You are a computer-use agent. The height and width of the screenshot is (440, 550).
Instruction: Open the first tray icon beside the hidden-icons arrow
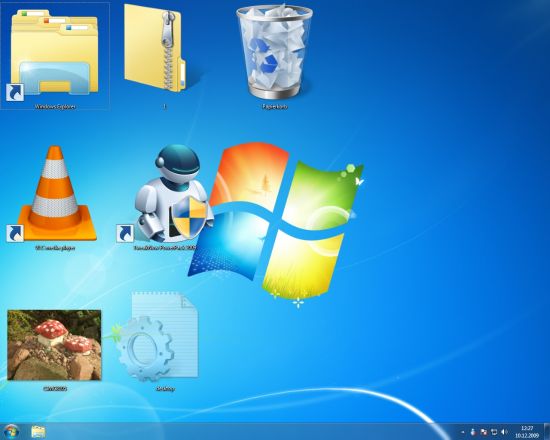473,432
